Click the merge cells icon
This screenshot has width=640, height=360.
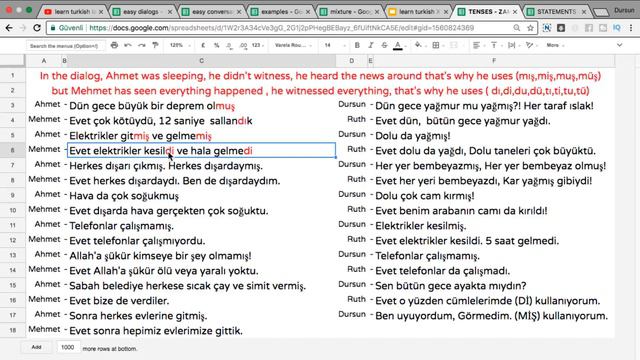453,45
